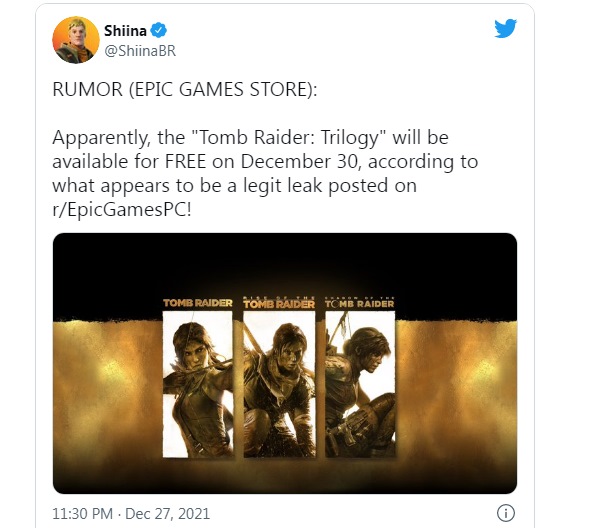Open Shiina's profile avatar picture

pyautogui.click(x=76, y=40)
